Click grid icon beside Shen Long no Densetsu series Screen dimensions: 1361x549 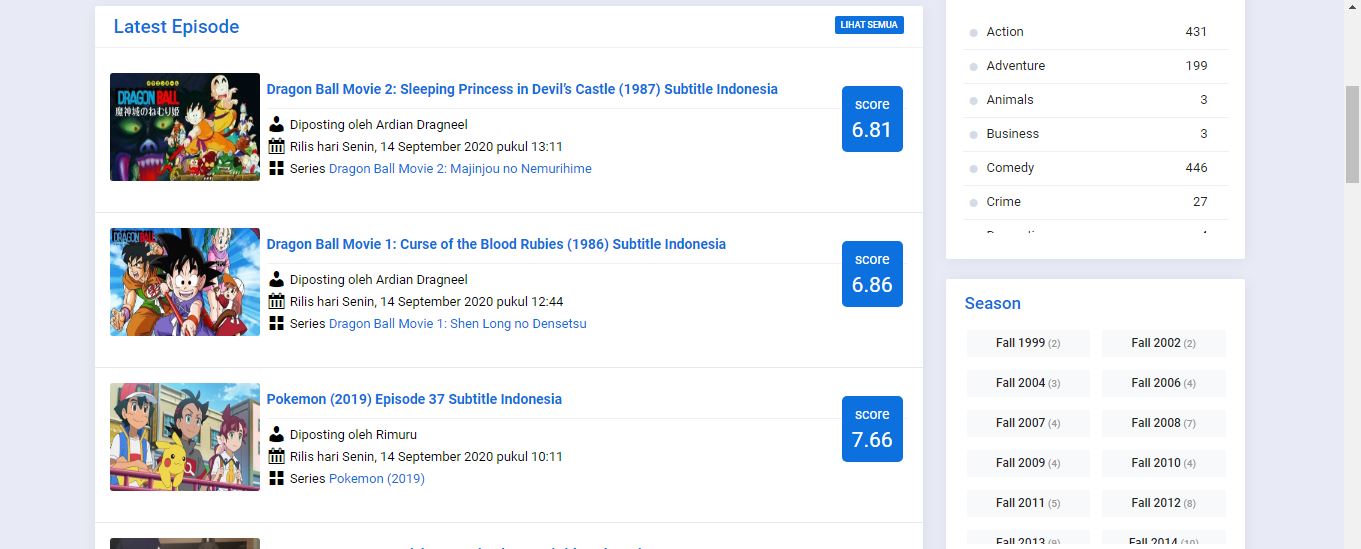(277, 323)
